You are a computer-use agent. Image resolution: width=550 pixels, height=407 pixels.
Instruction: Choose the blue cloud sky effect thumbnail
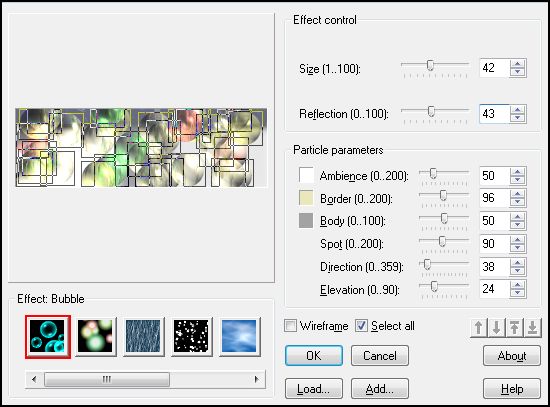(240, 336)
